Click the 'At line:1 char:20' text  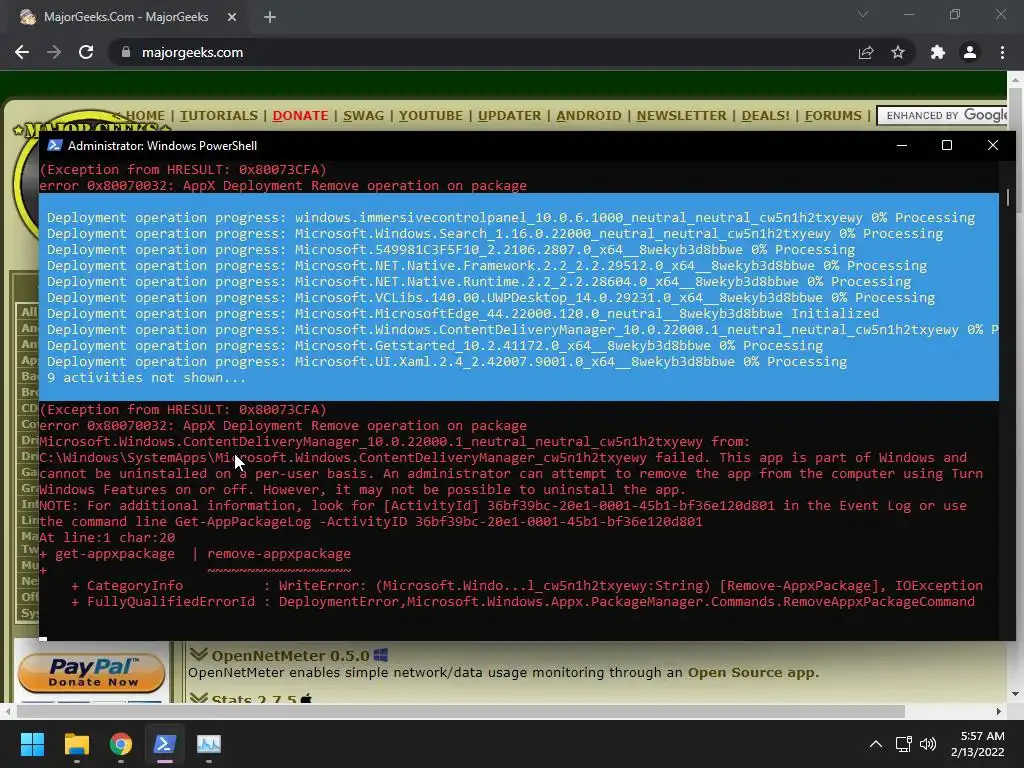107,537
